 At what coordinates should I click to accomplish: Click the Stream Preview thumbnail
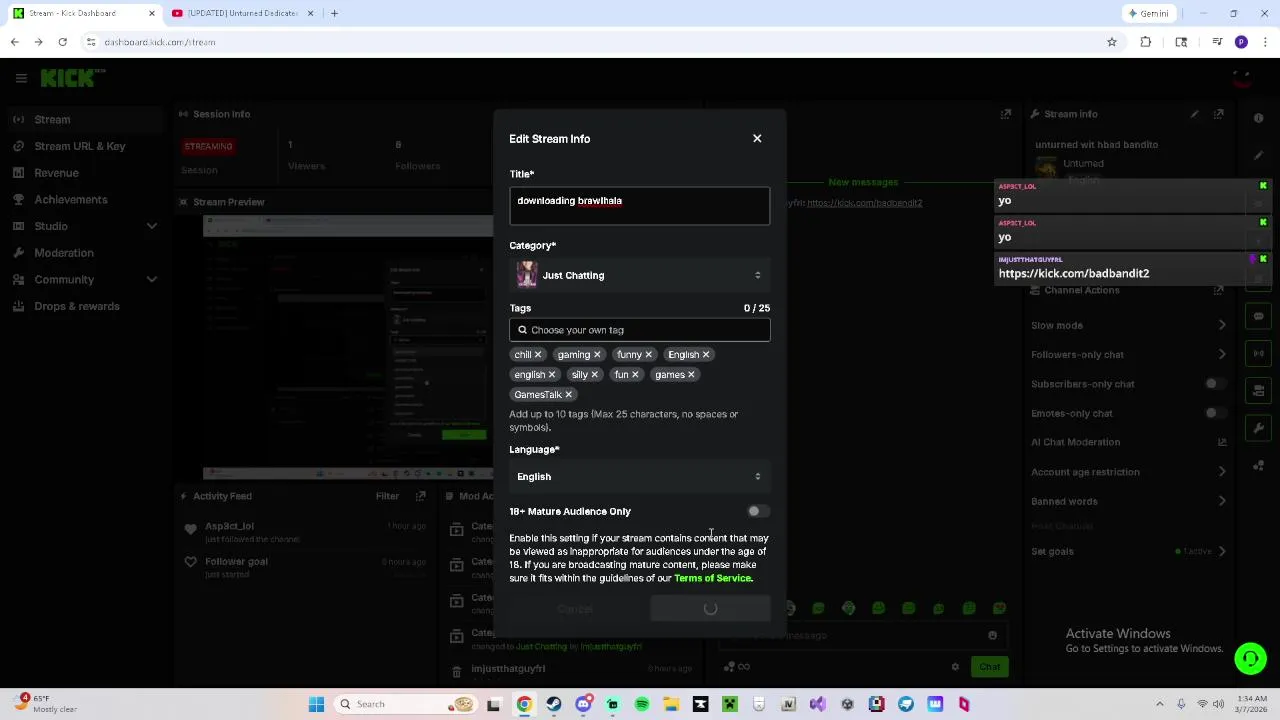tap(347, 347)
